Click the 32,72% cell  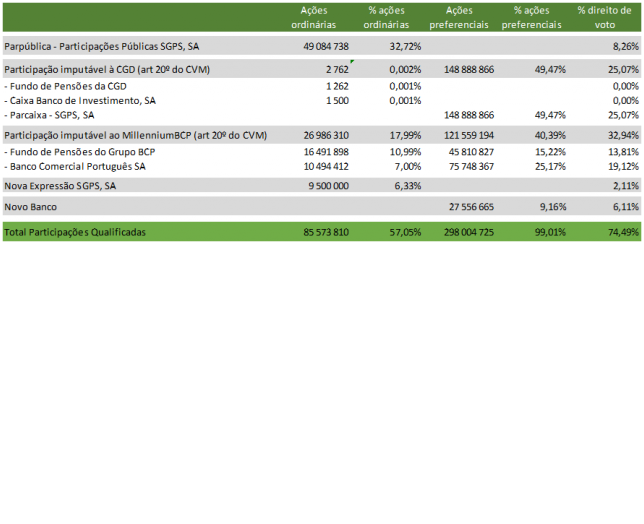(405, 46)
